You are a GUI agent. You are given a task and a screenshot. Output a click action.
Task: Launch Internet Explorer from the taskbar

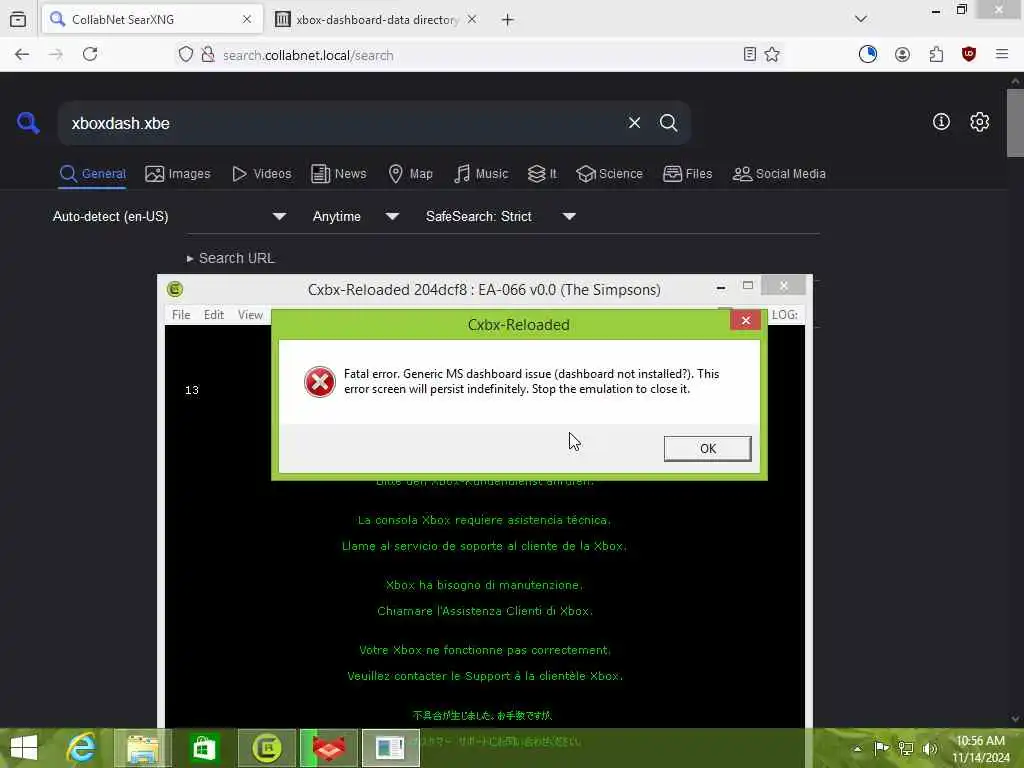82,748
